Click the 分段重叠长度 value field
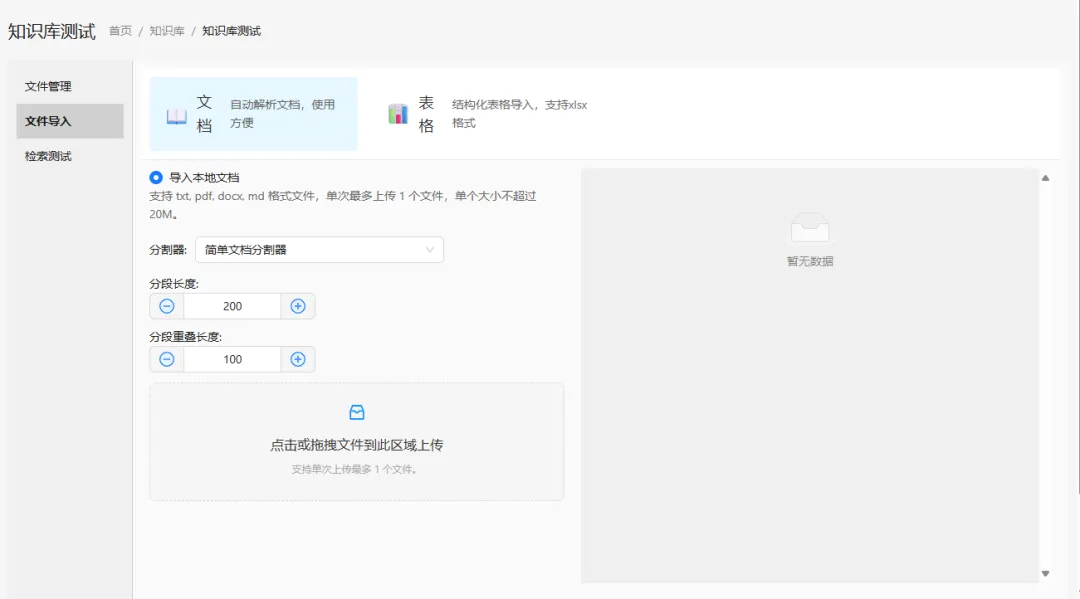This screenshot has height=599, width=1080. (232, 359)
